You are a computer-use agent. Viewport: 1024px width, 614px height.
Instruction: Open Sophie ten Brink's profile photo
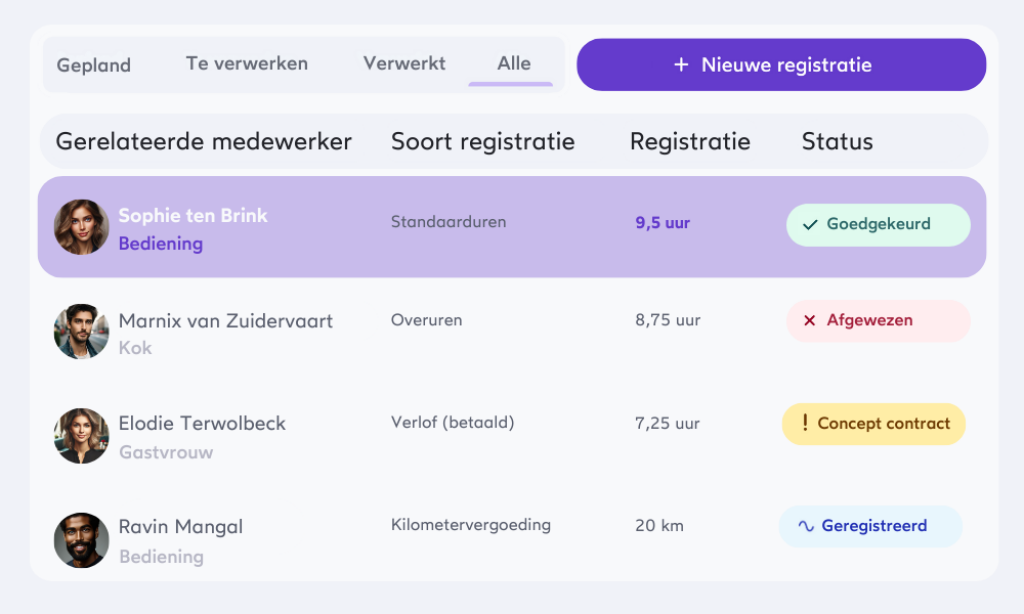[81, 228]
